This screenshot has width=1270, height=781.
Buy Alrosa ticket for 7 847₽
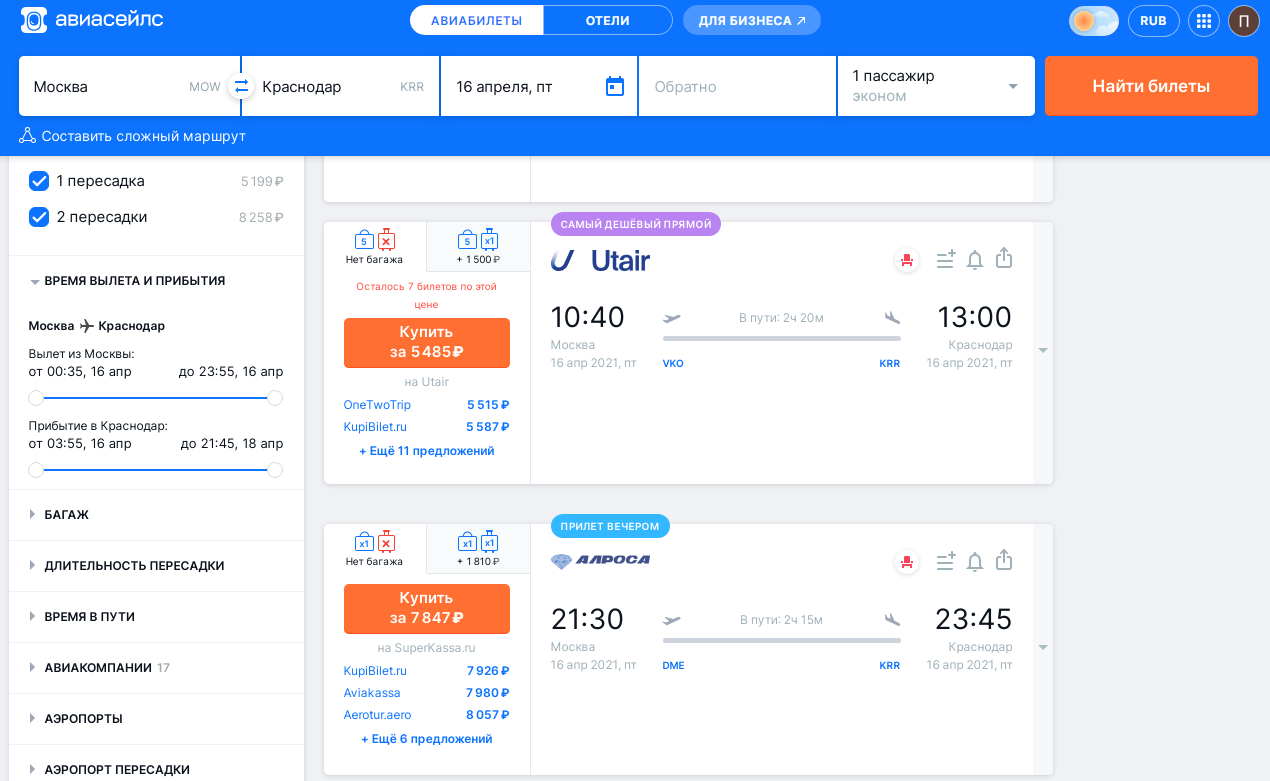[x=427, y=609]
